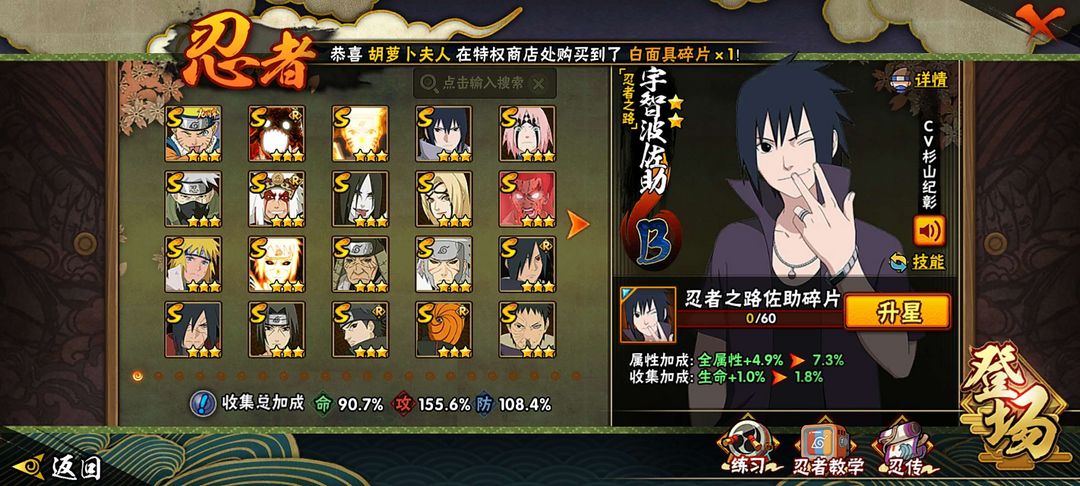Viewport: 1080px width, 486px height.
Task: Focus the 点击输入搜索 search field
Action: point(484,83)
